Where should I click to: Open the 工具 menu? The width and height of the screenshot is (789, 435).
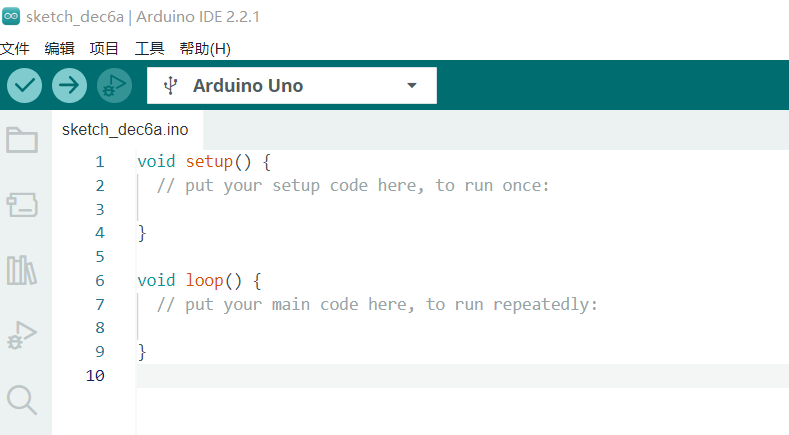(x=149, y=49)
